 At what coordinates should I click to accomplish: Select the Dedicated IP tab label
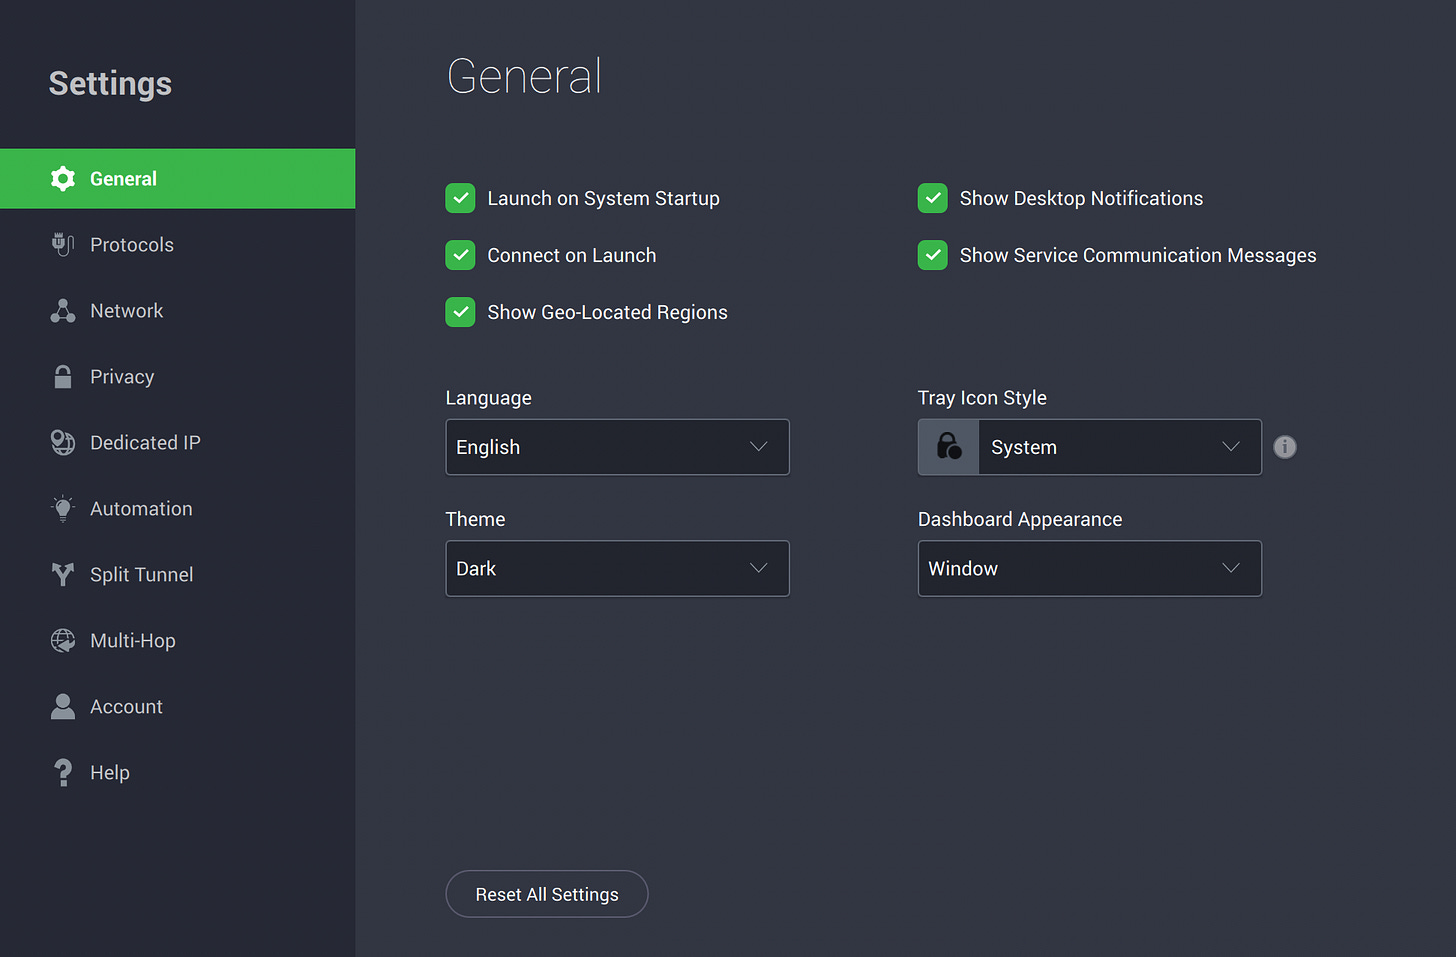[x=145, y=443]
